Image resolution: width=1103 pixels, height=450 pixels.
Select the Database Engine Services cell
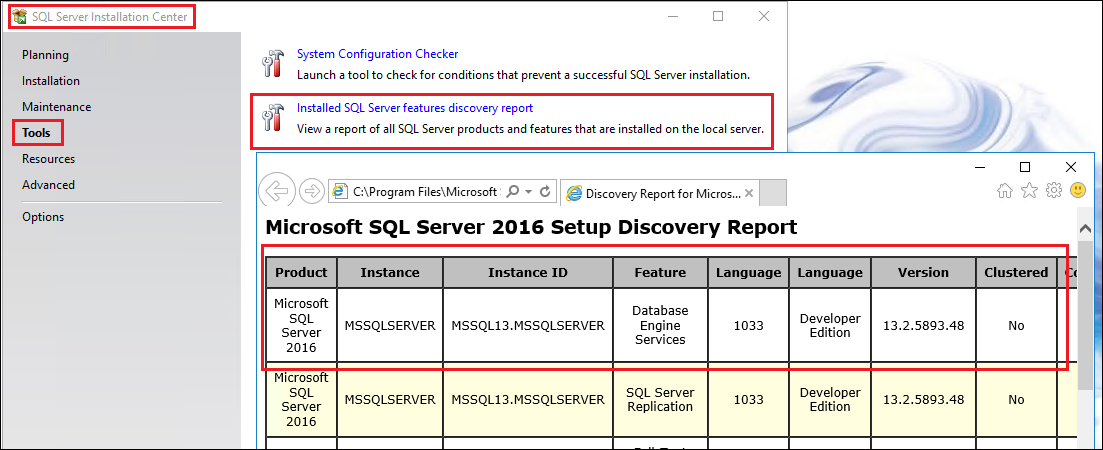(x=660, y=325)
